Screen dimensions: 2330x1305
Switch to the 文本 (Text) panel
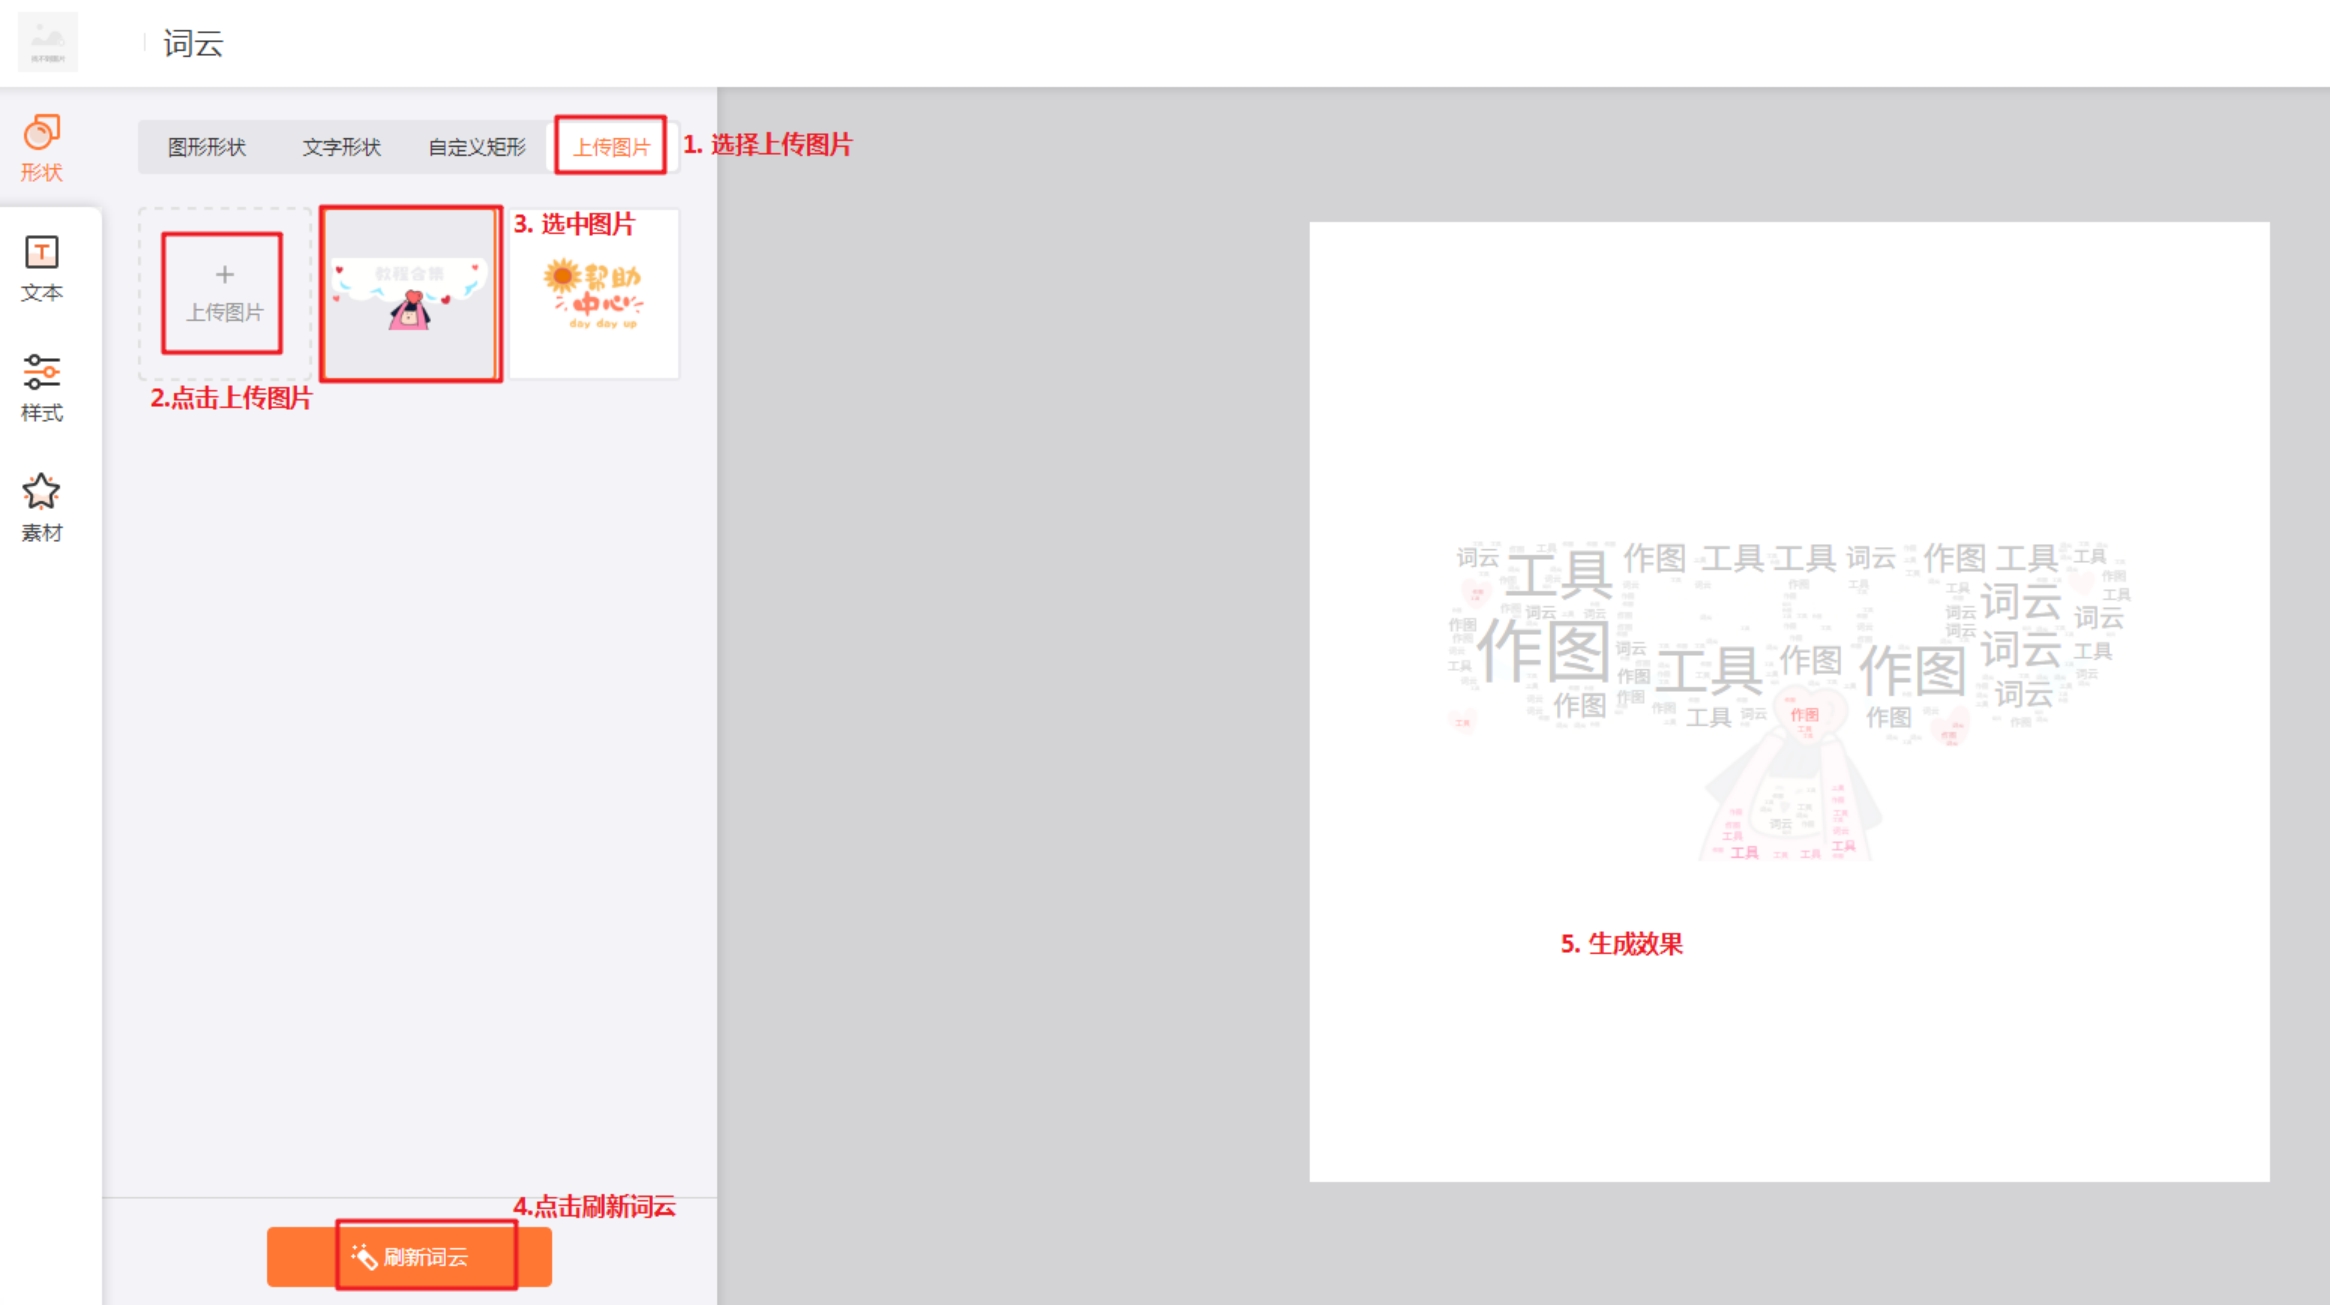click(40, 265)
